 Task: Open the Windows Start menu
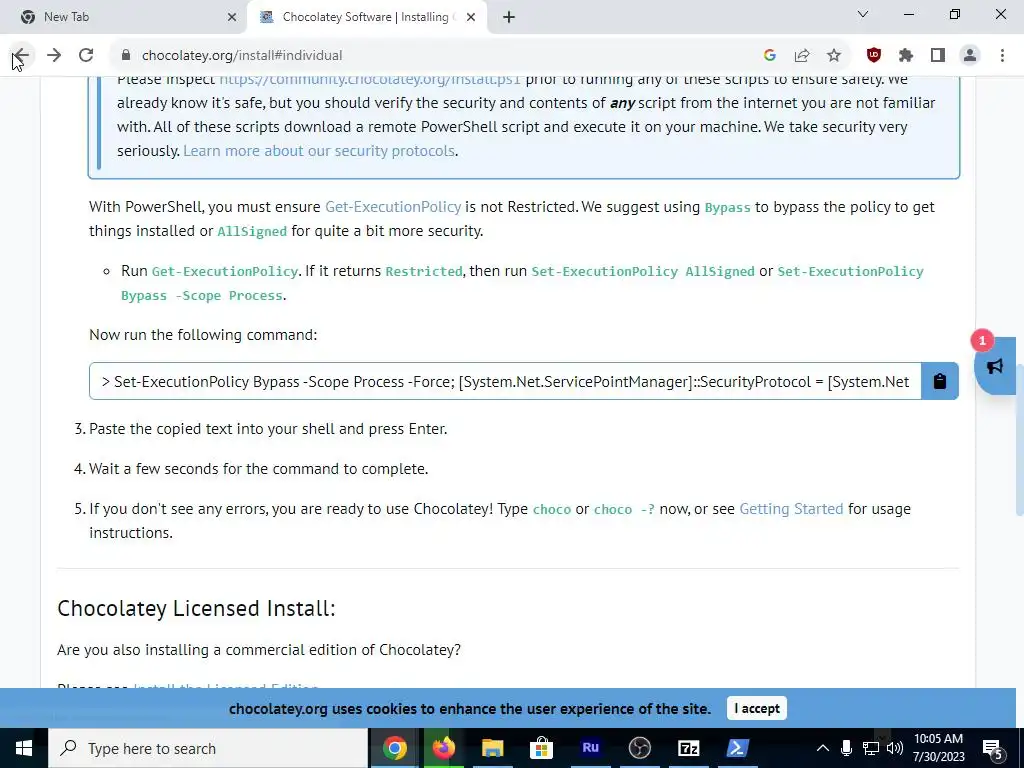[24, 748]
